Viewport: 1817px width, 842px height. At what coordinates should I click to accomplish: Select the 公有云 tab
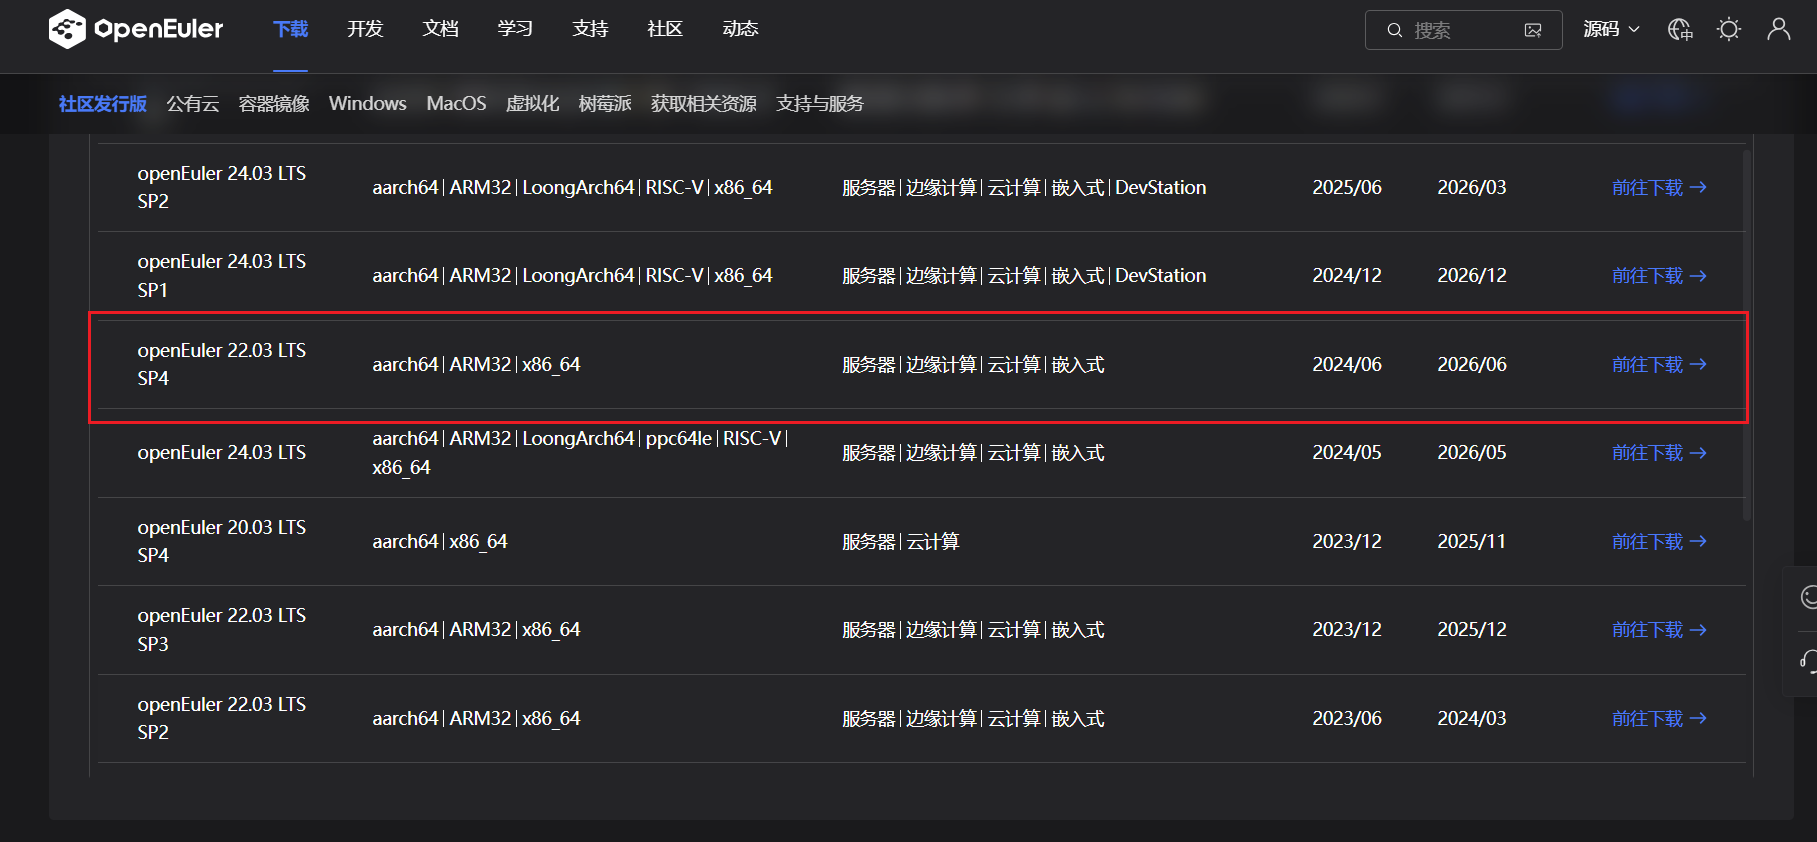[x=193, y=104]
